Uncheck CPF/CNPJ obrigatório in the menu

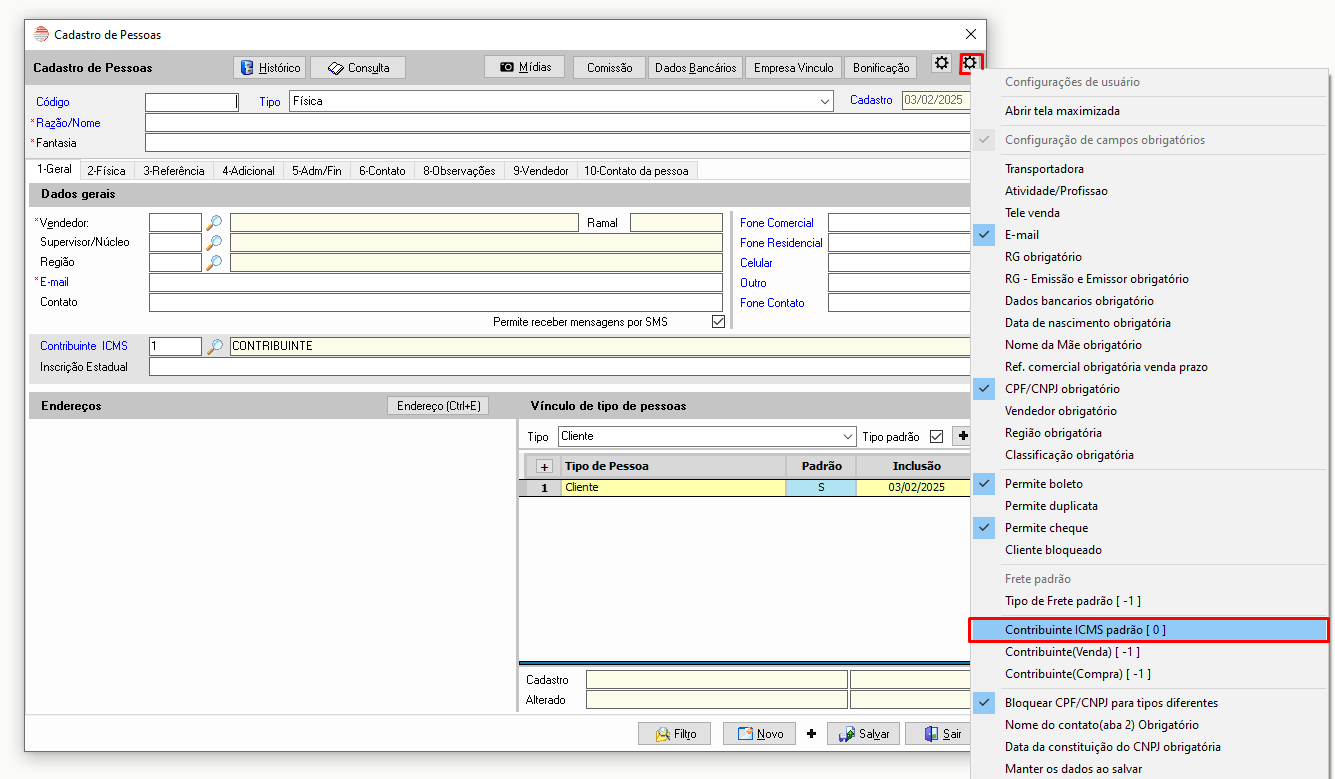(1149, 389)
